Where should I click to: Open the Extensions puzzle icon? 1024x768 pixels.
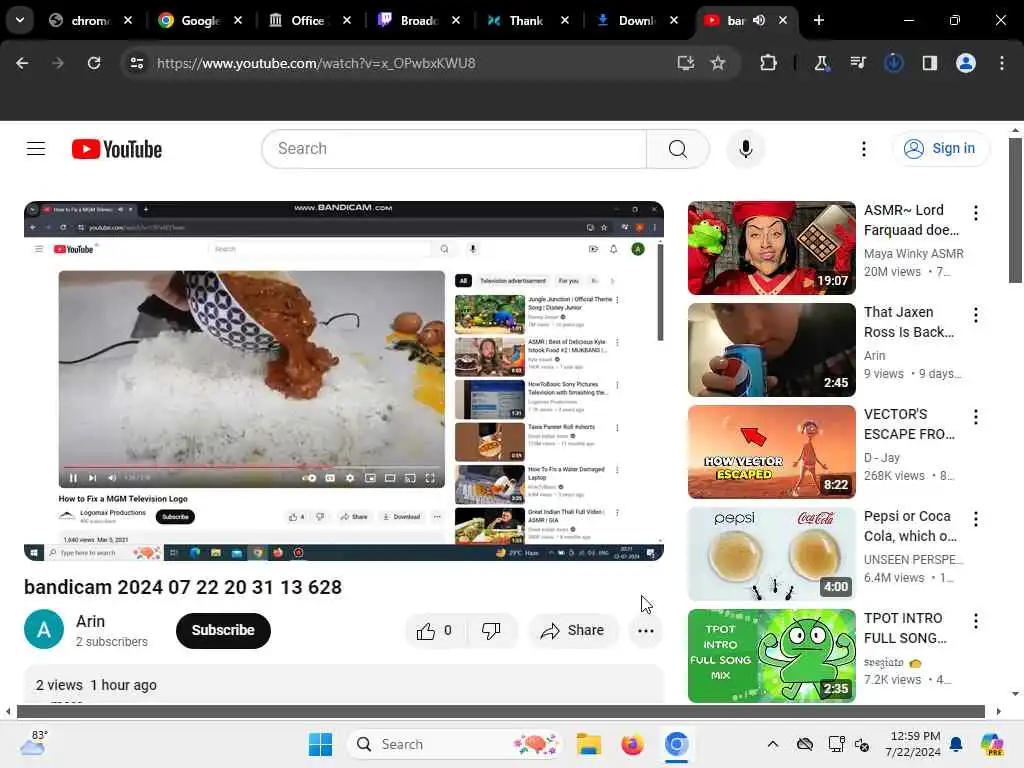coord(768,63)
